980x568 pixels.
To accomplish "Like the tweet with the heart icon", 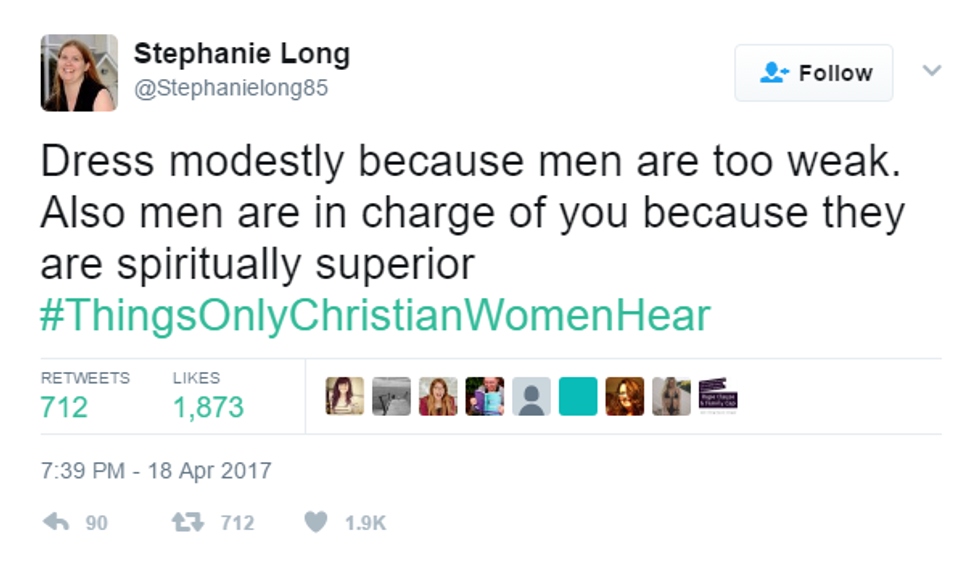I will coord(316,523).
